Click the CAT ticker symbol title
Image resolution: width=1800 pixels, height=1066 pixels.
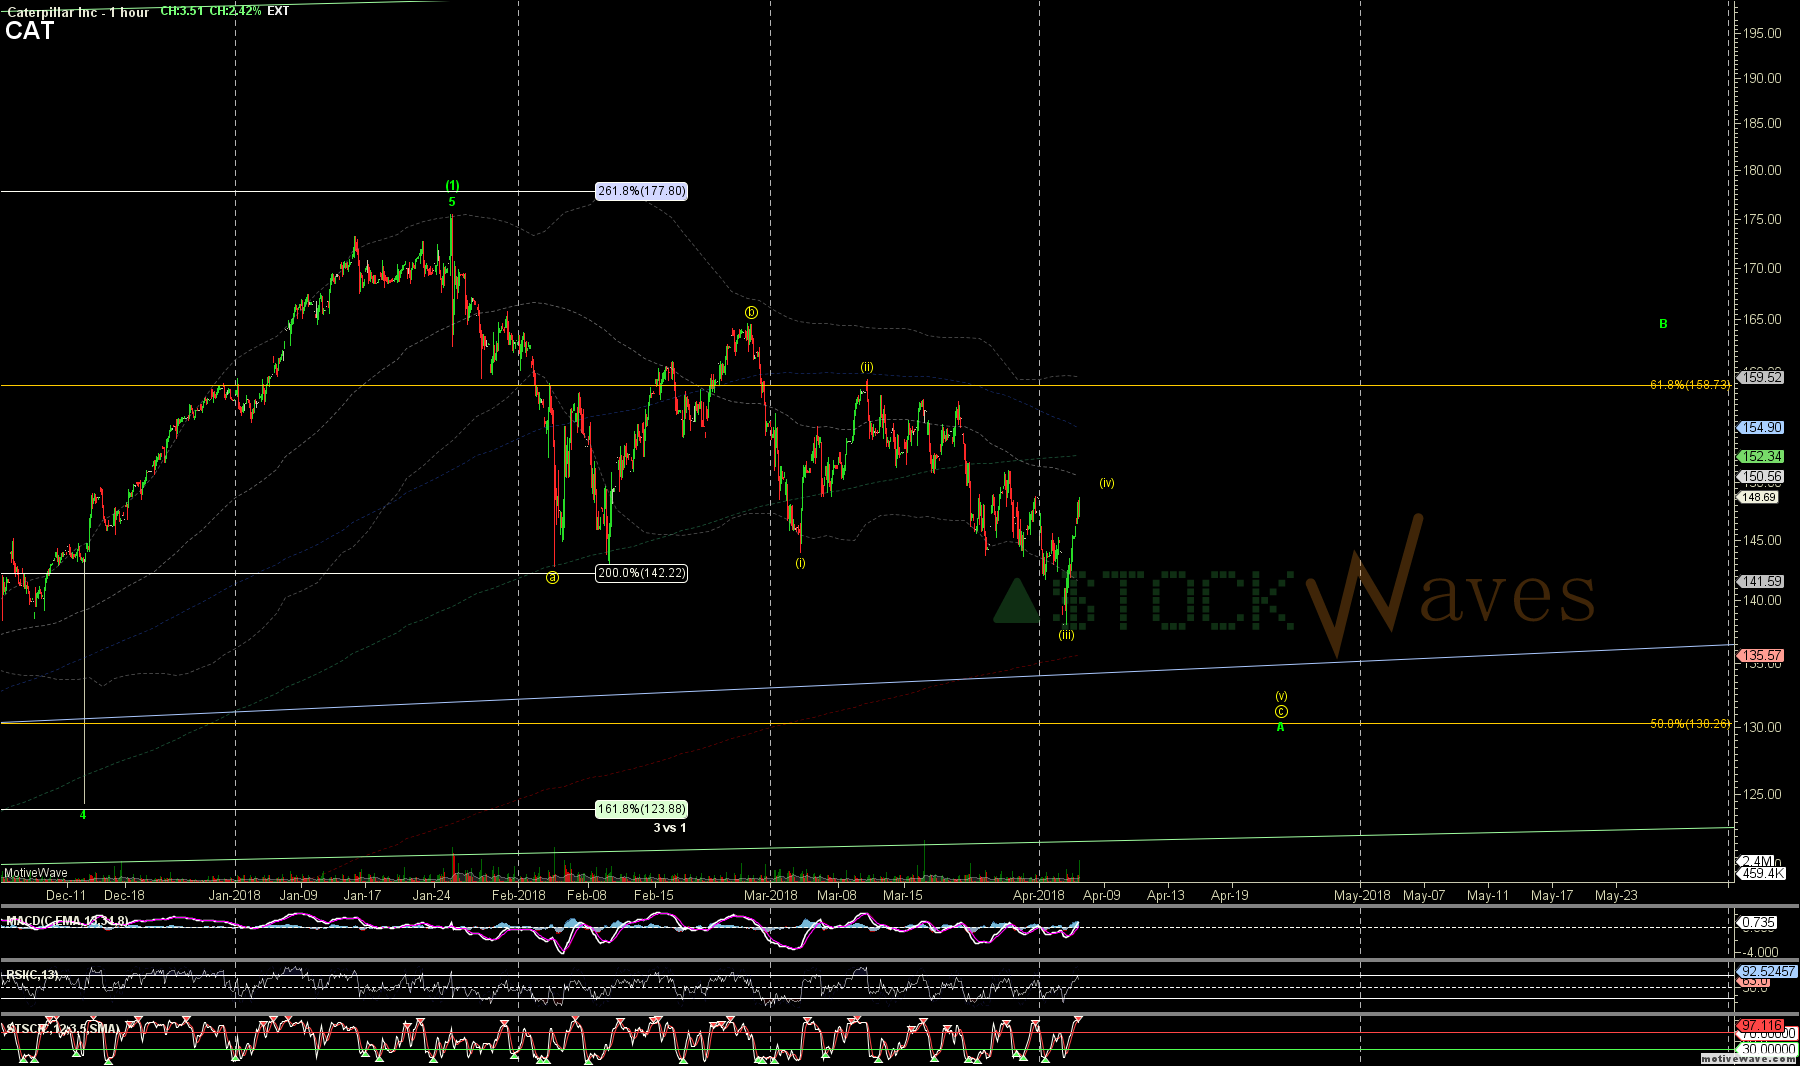pyautogui.click(x=29, y=31)
